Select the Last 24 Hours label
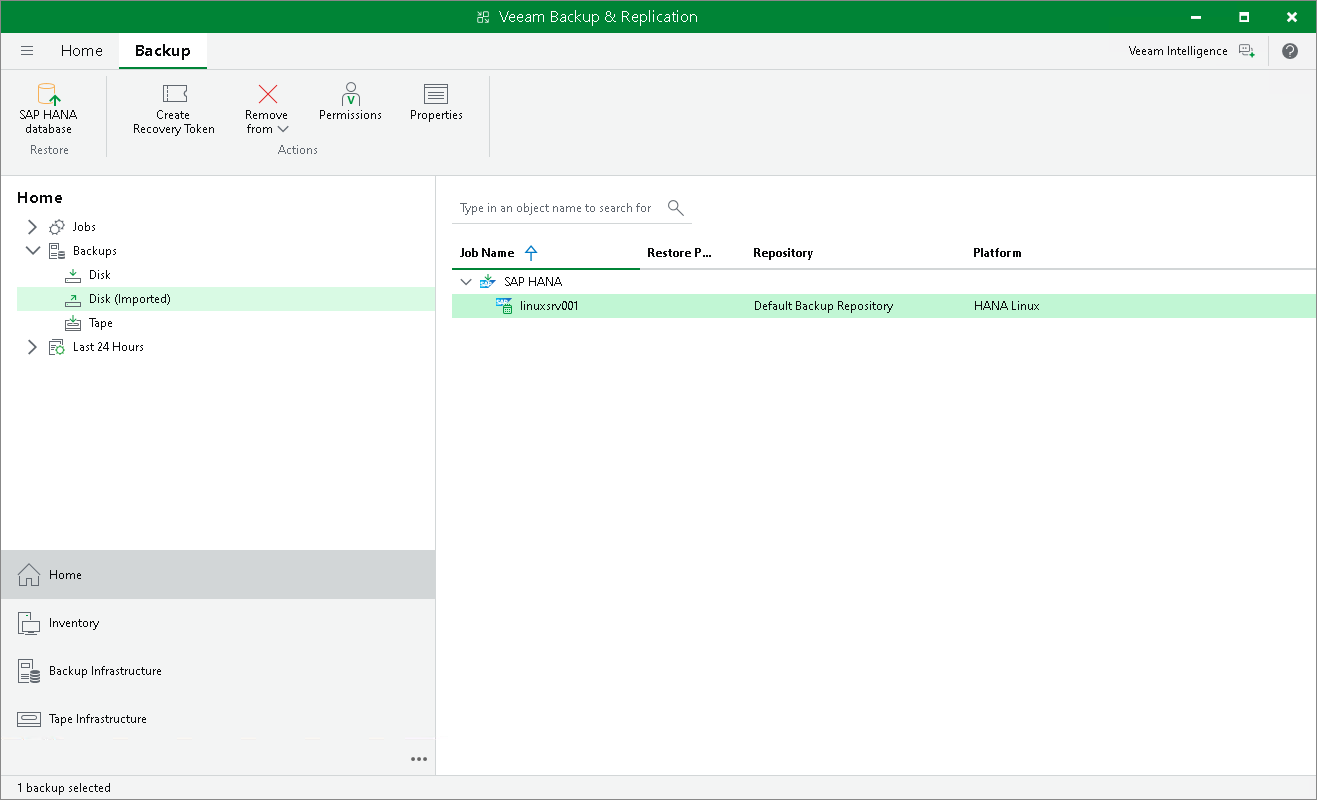The image size is (1317, 800). coord(108,347)
